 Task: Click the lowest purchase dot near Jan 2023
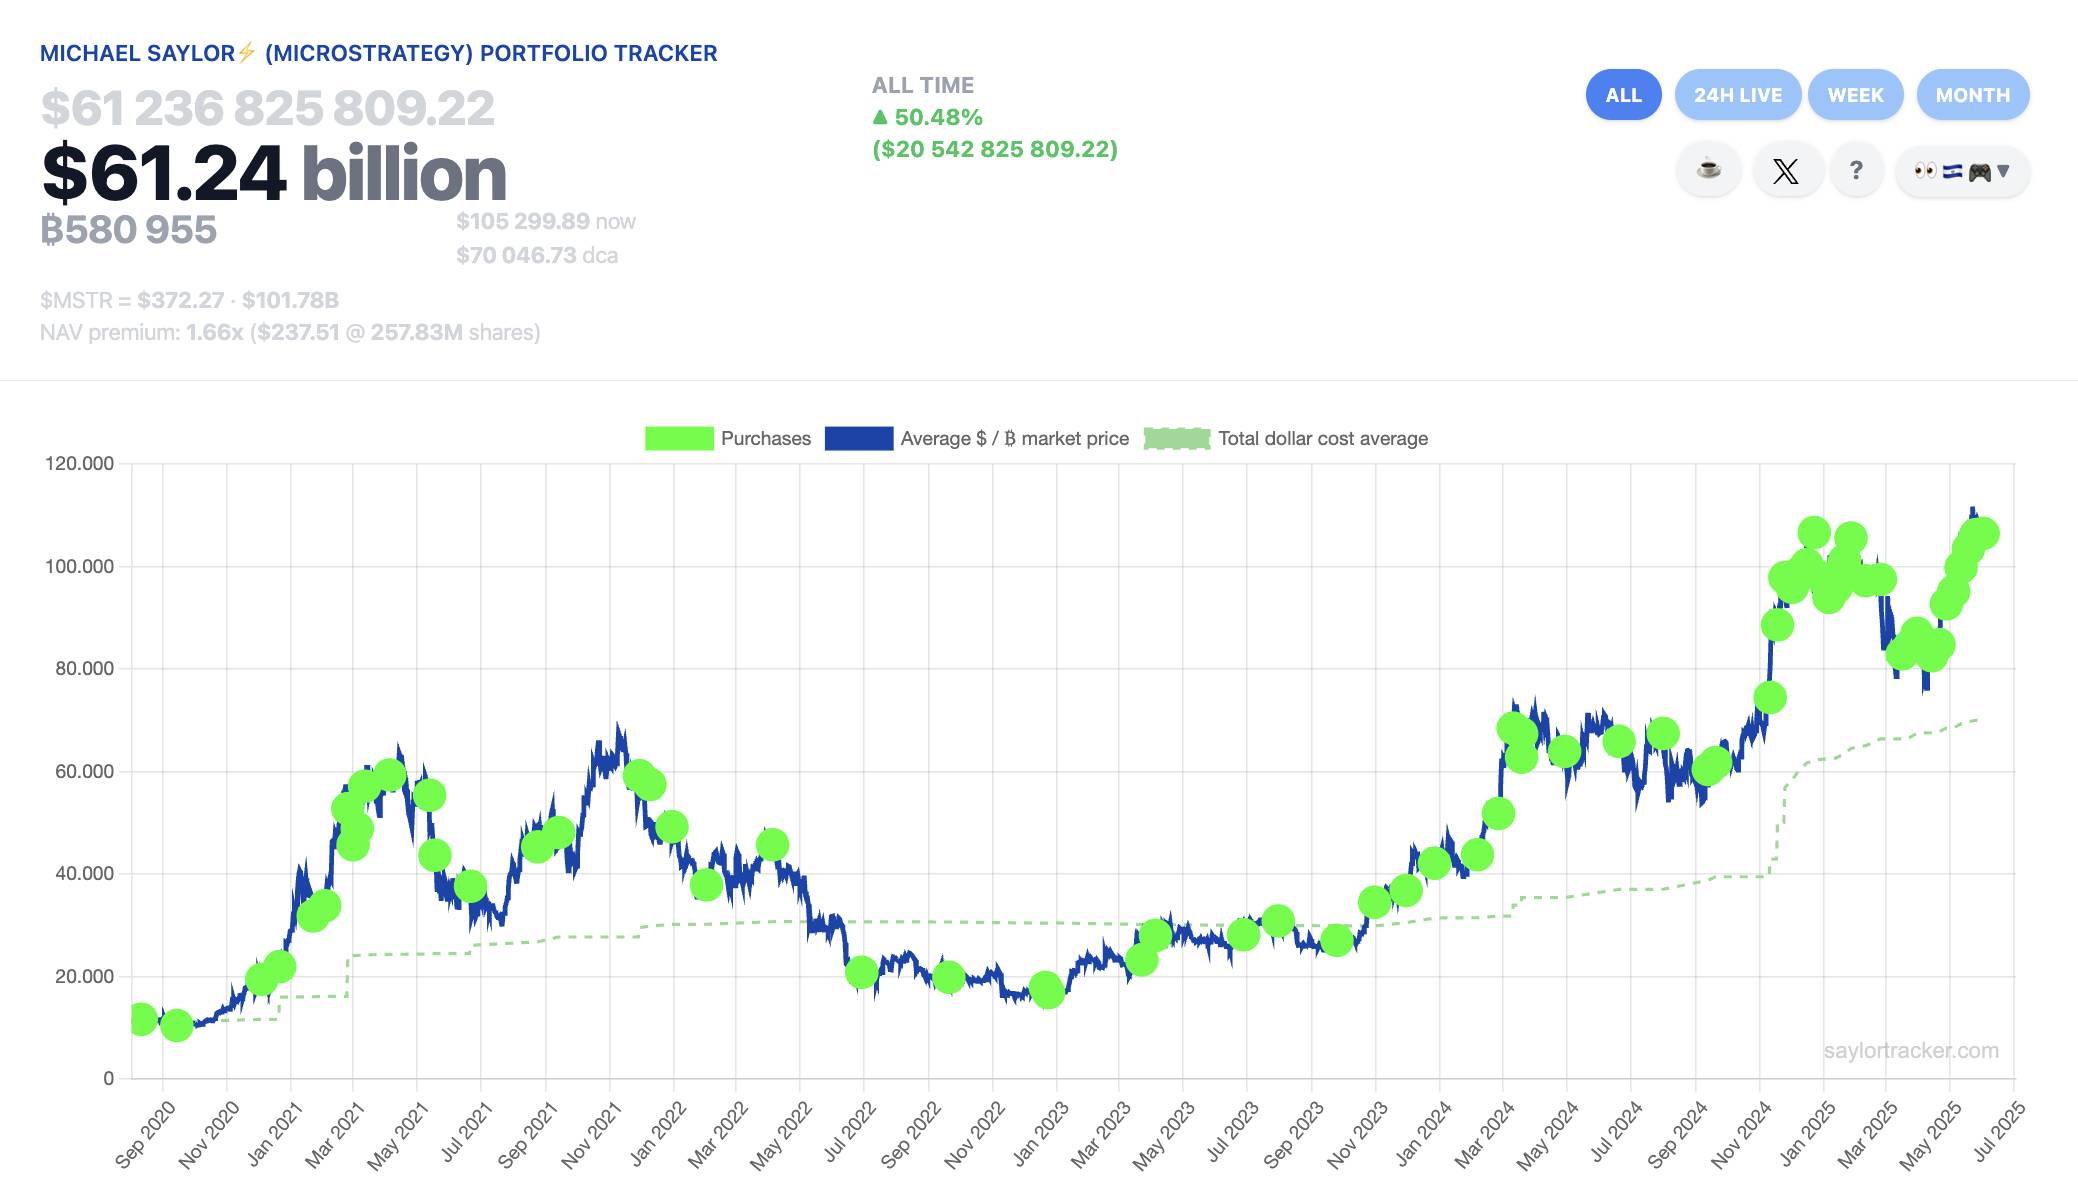coord(1047,992)
